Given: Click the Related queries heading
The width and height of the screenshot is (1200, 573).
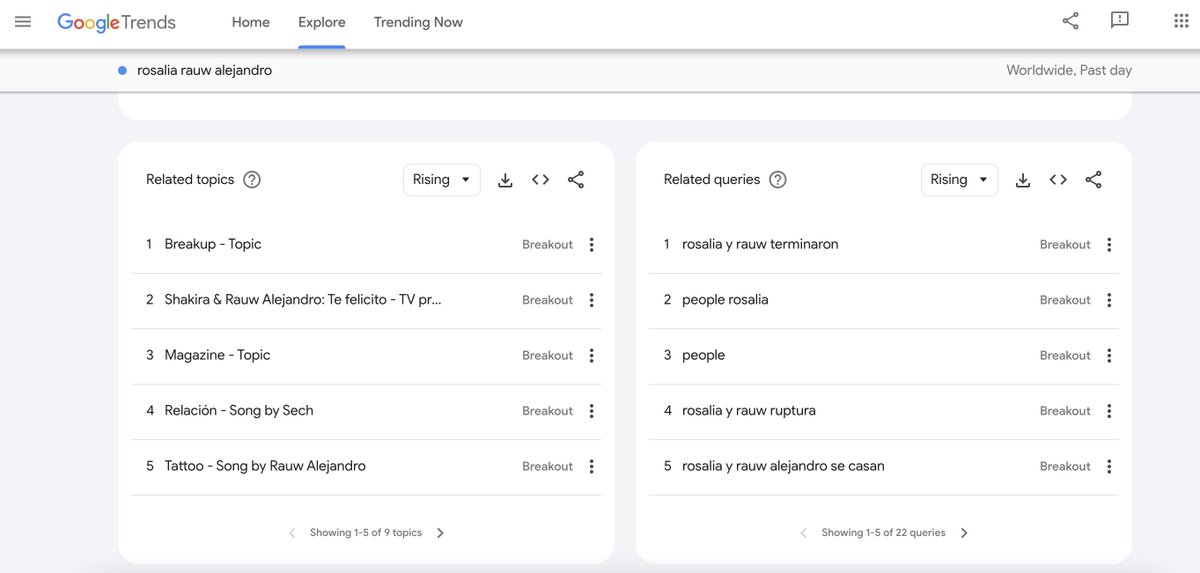Looking at the screenshot, I should pos(712,180).
